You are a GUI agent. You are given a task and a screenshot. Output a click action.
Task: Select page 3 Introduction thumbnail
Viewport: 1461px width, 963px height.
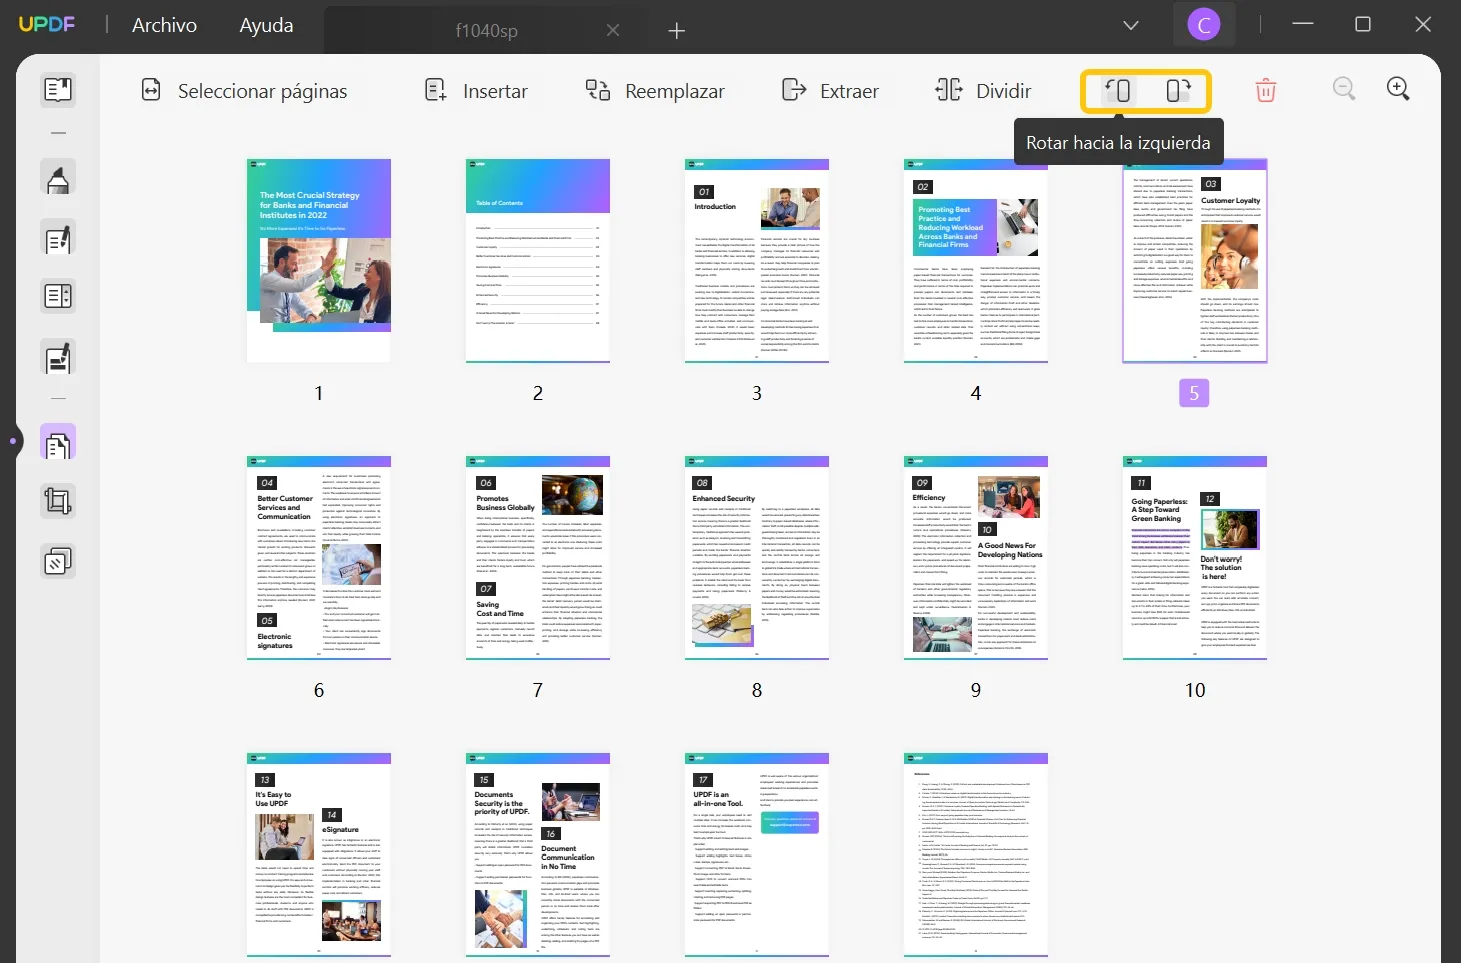(757, 260)
